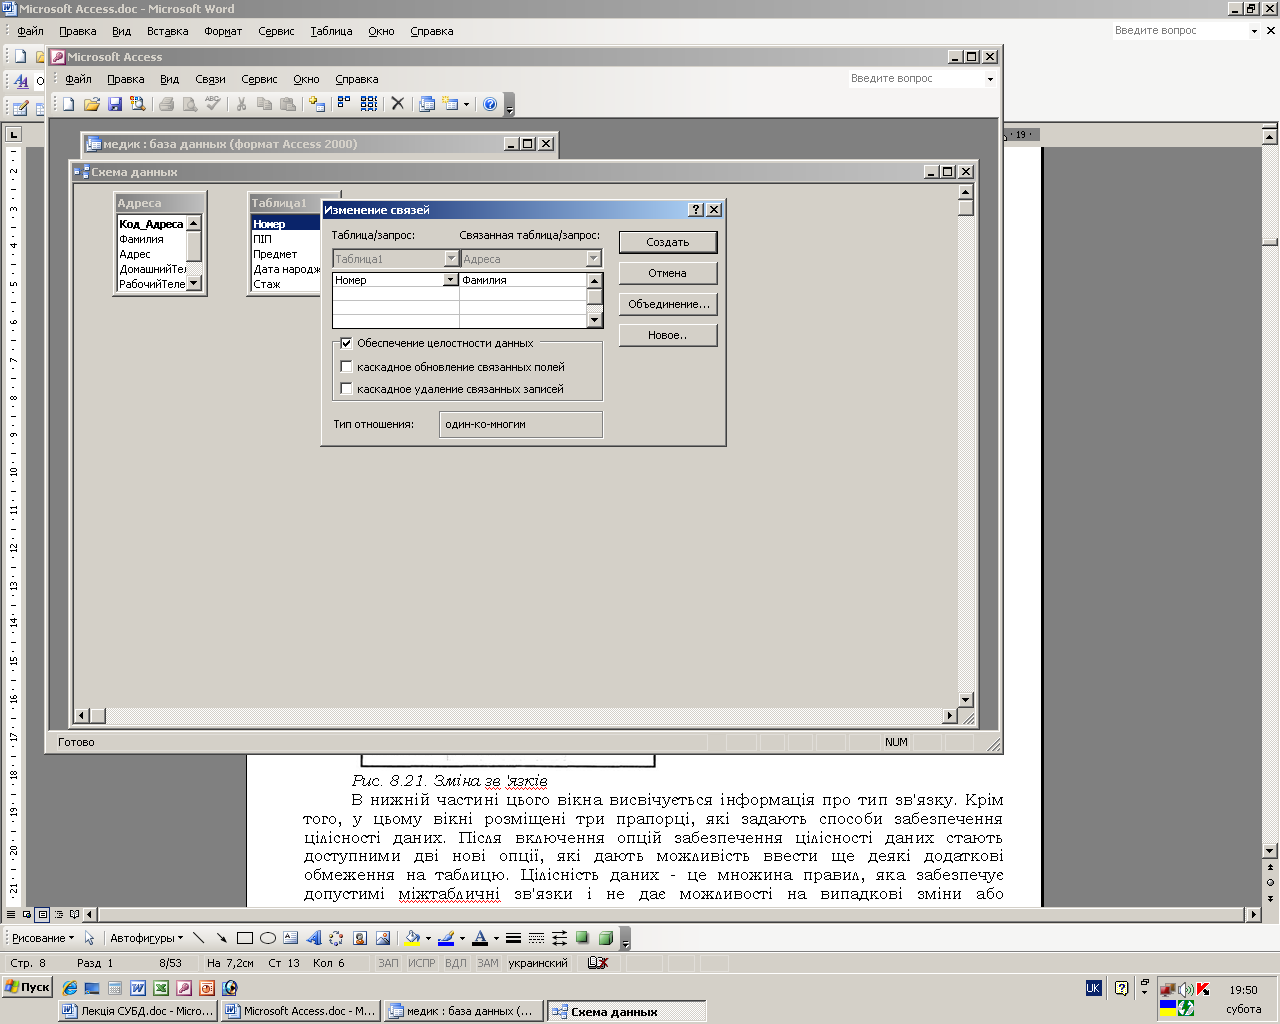This screenshot has height=1024, width=1280.
Task: Click the Shadow Style green square icon
Action: tap(582, 938)
